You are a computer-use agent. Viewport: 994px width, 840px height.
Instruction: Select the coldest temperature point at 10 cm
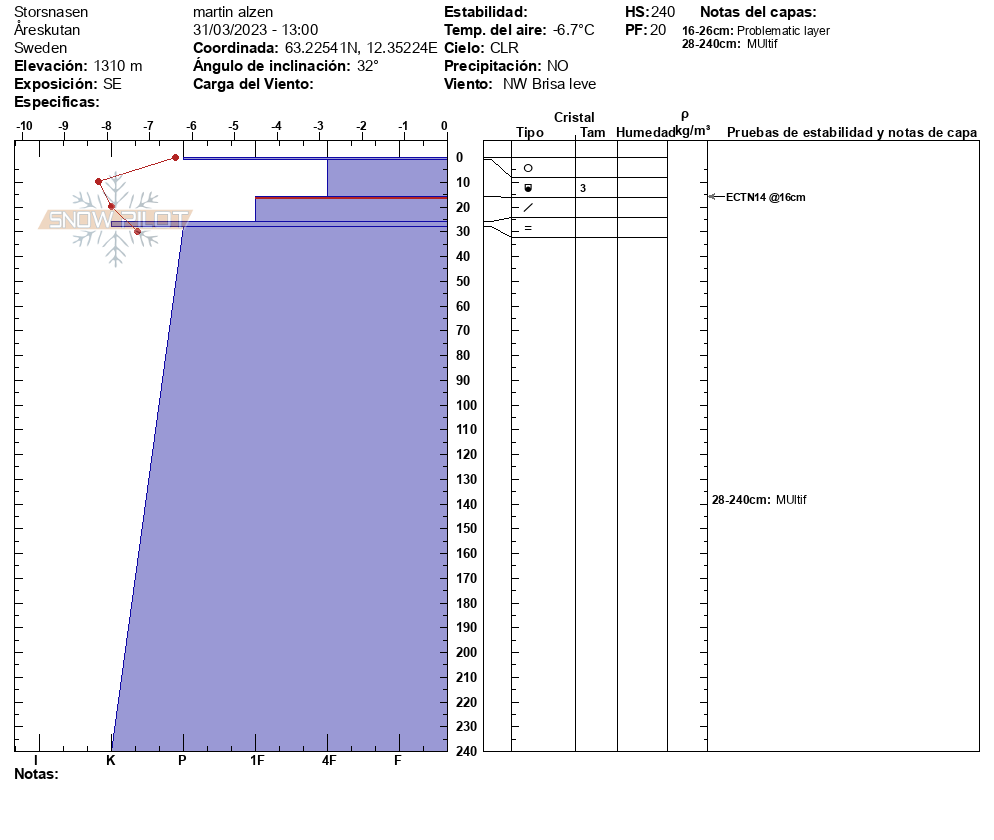pyautogui.click(x=98, y=182)
